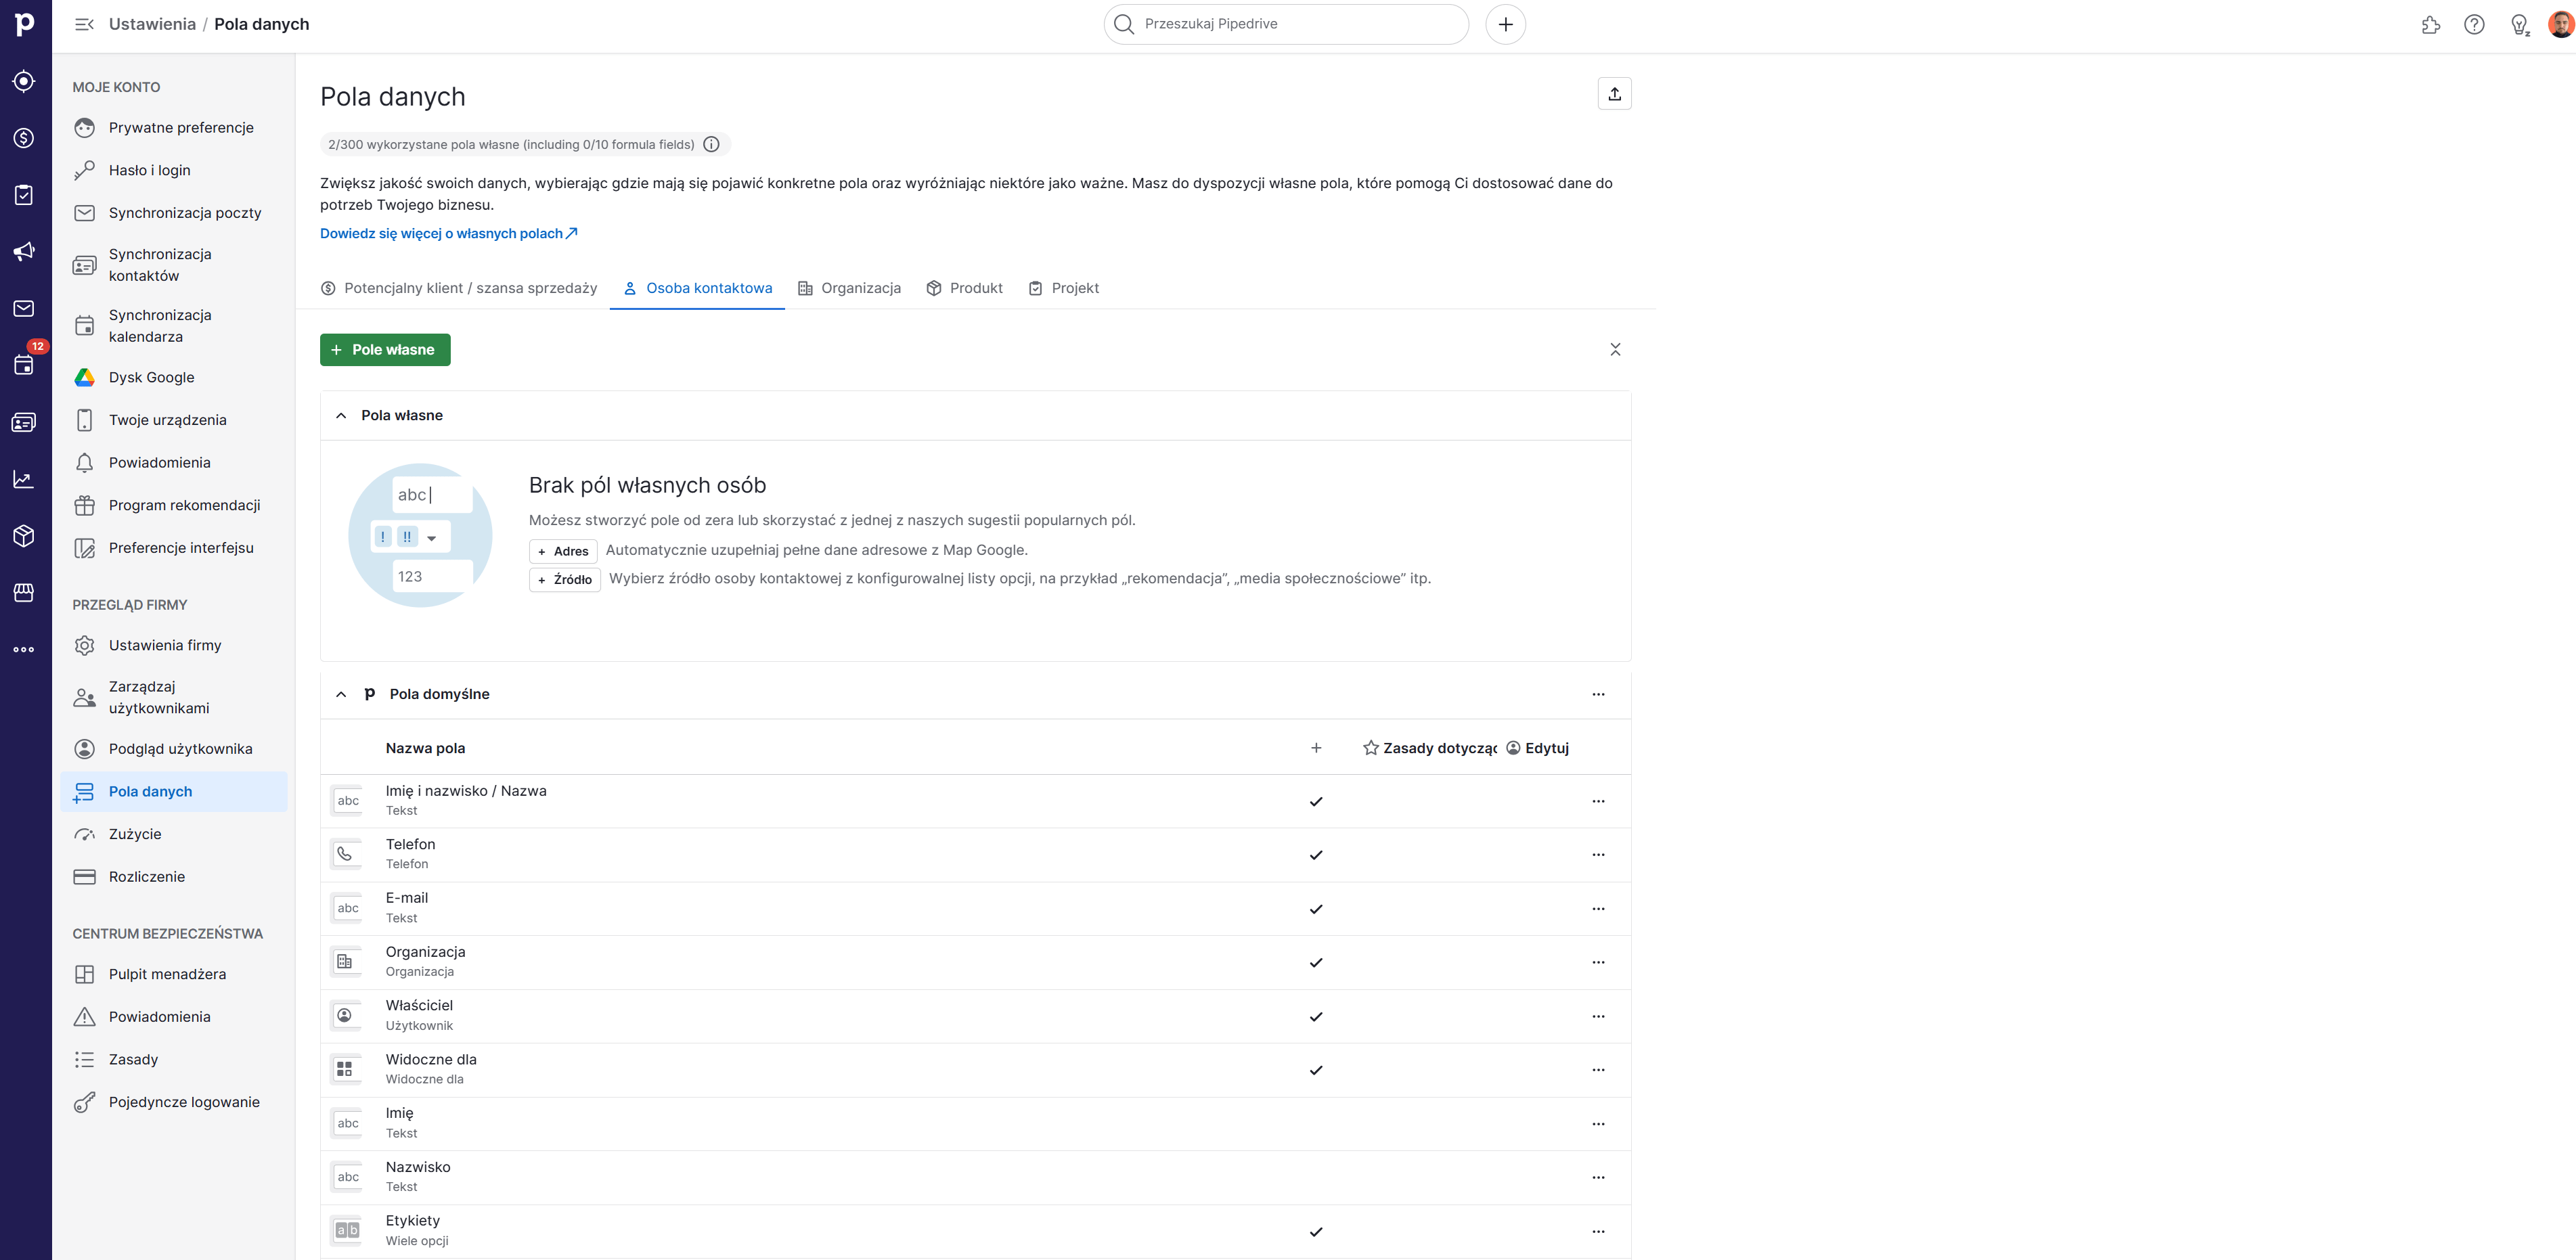Viewport: 2576px width, 1260px height.
Task: Open Mail envelope icon in left rail
Action: point(24,309)
